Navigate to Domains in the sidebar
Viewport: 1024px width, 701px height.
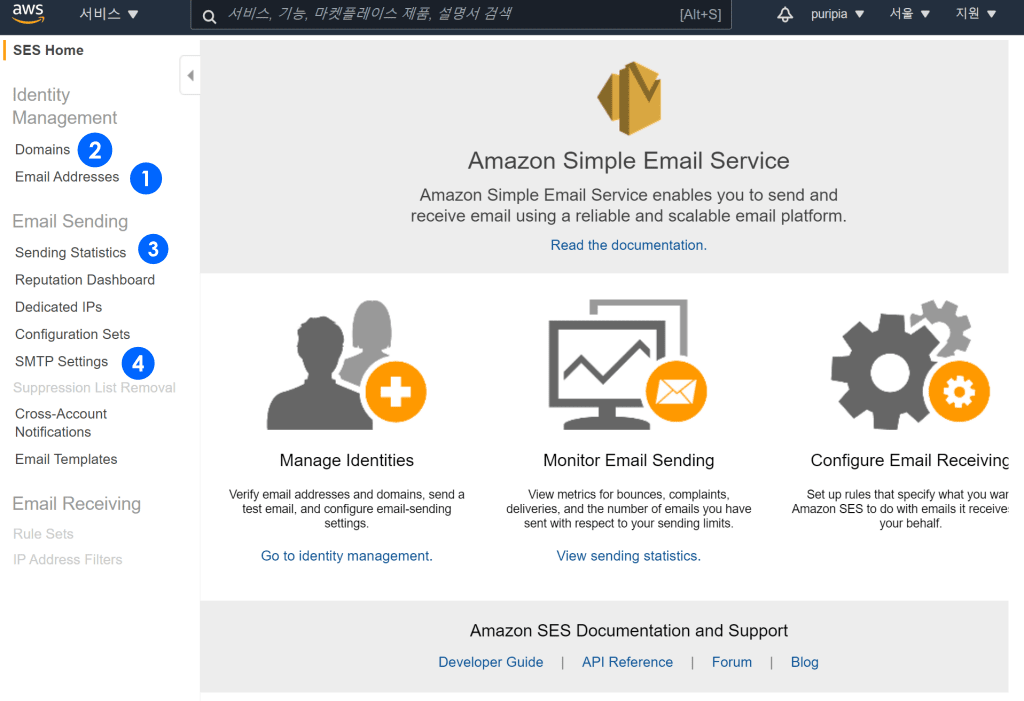coord(42,149)
